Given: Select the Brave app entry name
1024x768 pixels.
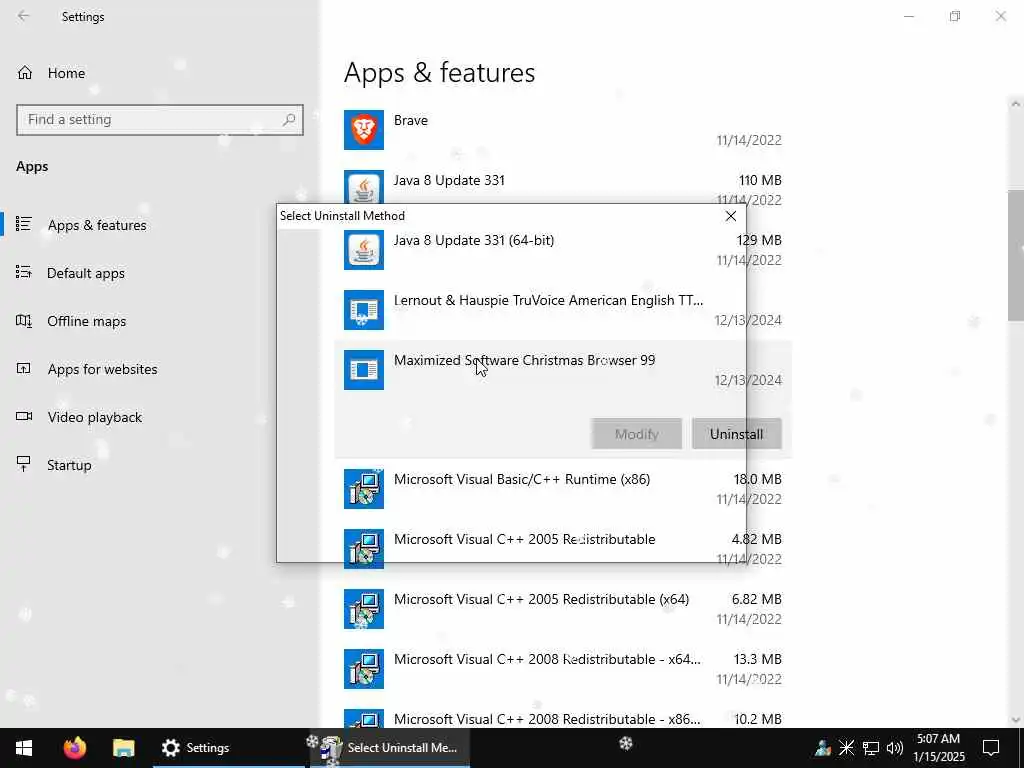Looking at the screenshot, I should pyautogui.click(x=411, y=120).
